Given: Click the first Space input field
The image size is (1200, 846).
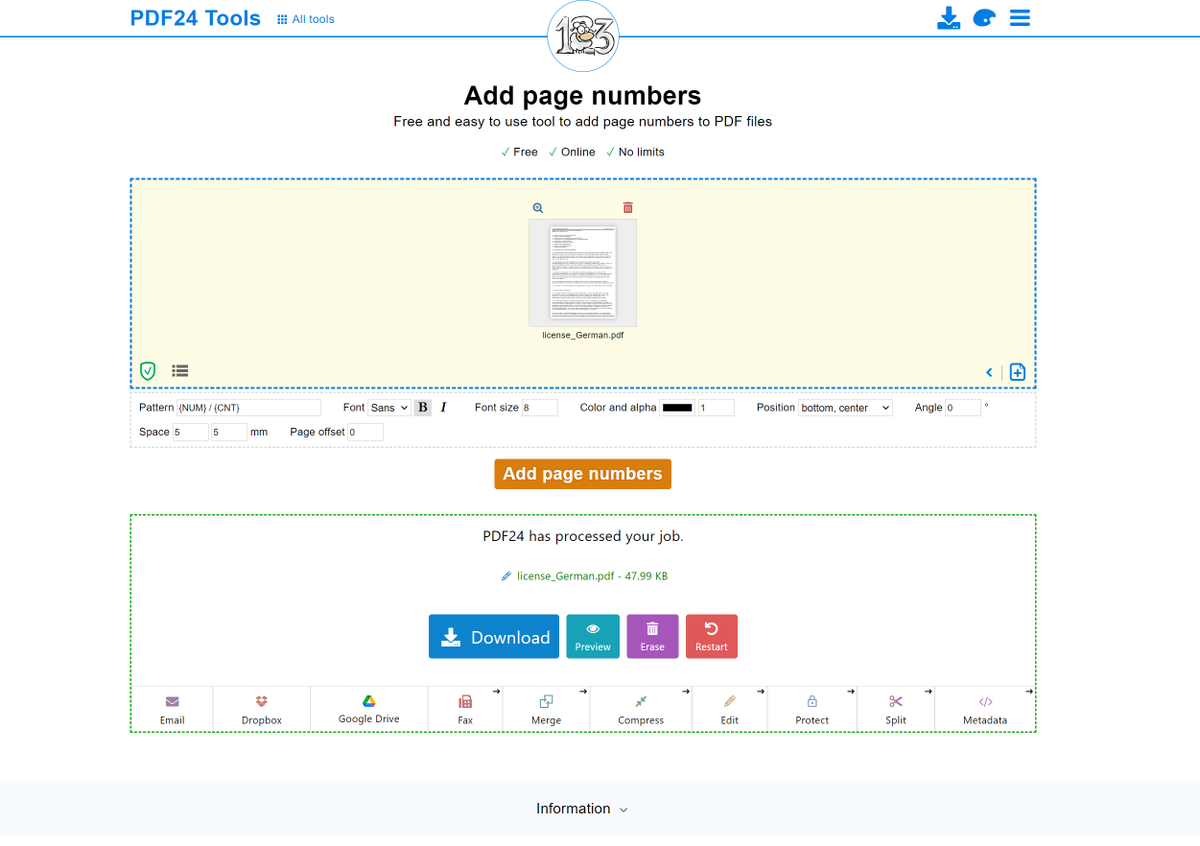Looking at the screenshot, I should tap(190, 432).
